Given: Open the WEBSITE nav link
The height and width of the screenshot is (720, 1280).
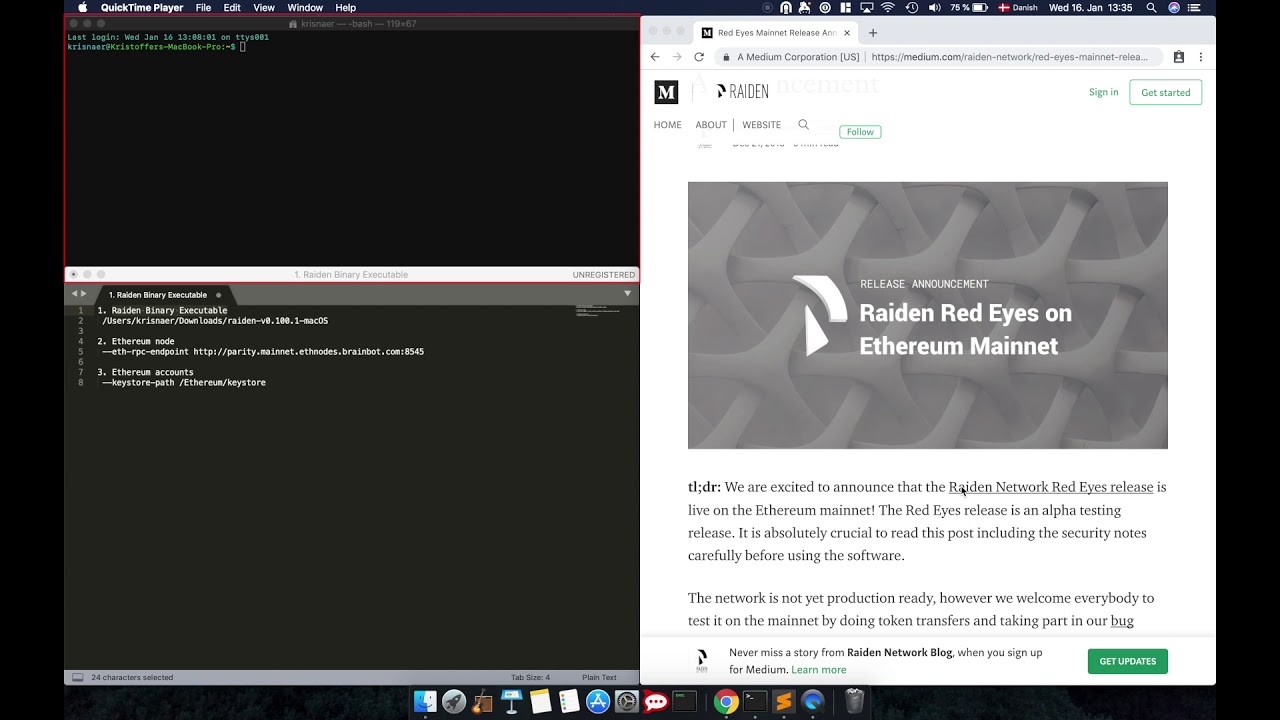Looking at the screenshot, I should point(761,125).
